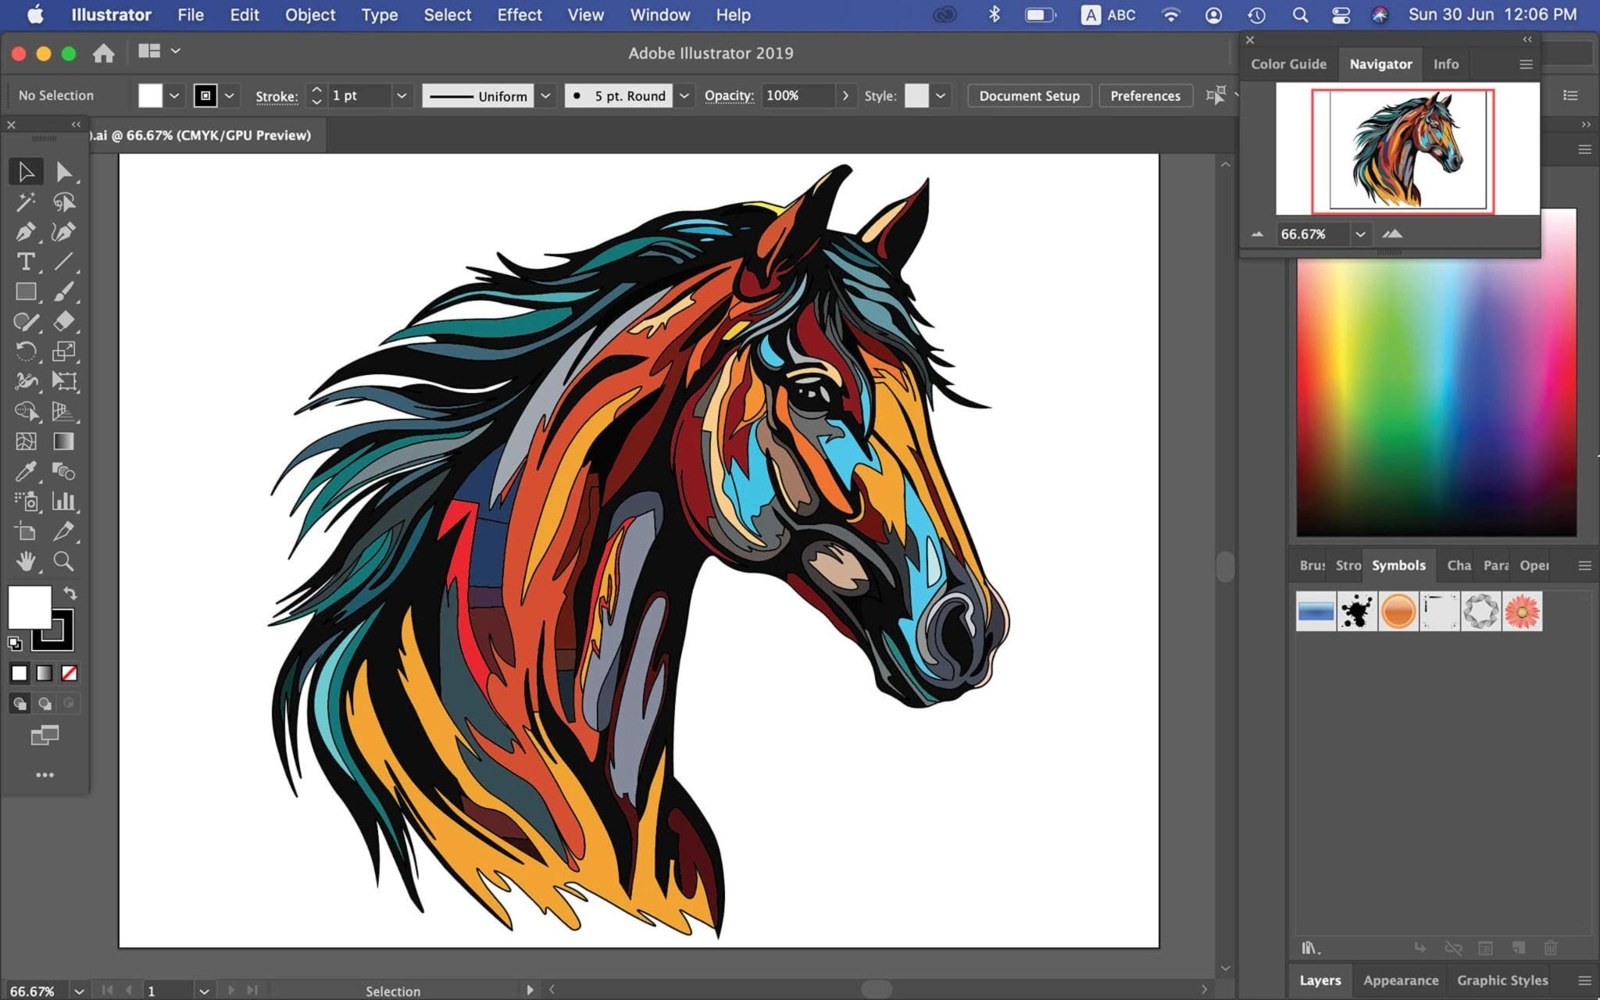The width and height of the screenshot is (1600, 1000).
Task: Choose the Rectangle tool
Action: click(26, 292)
